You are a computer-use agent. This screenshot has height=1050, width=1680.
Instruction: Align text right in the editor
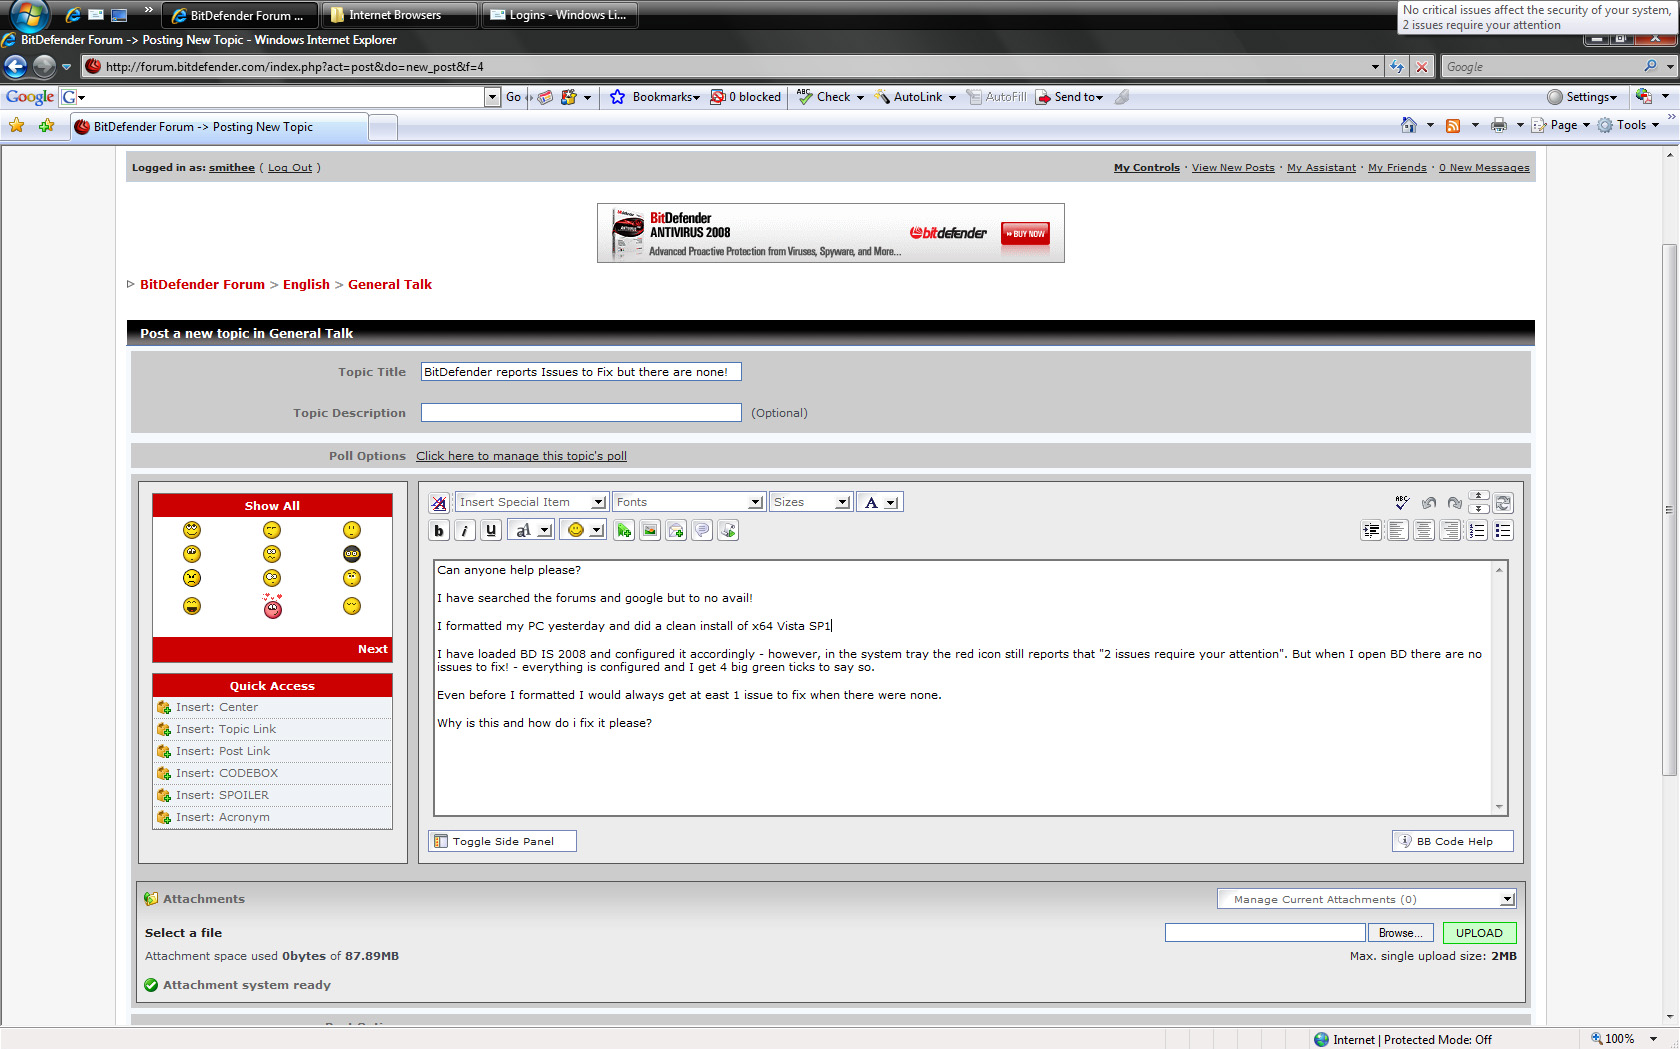pyautogui.click(x=1450, y=531)
